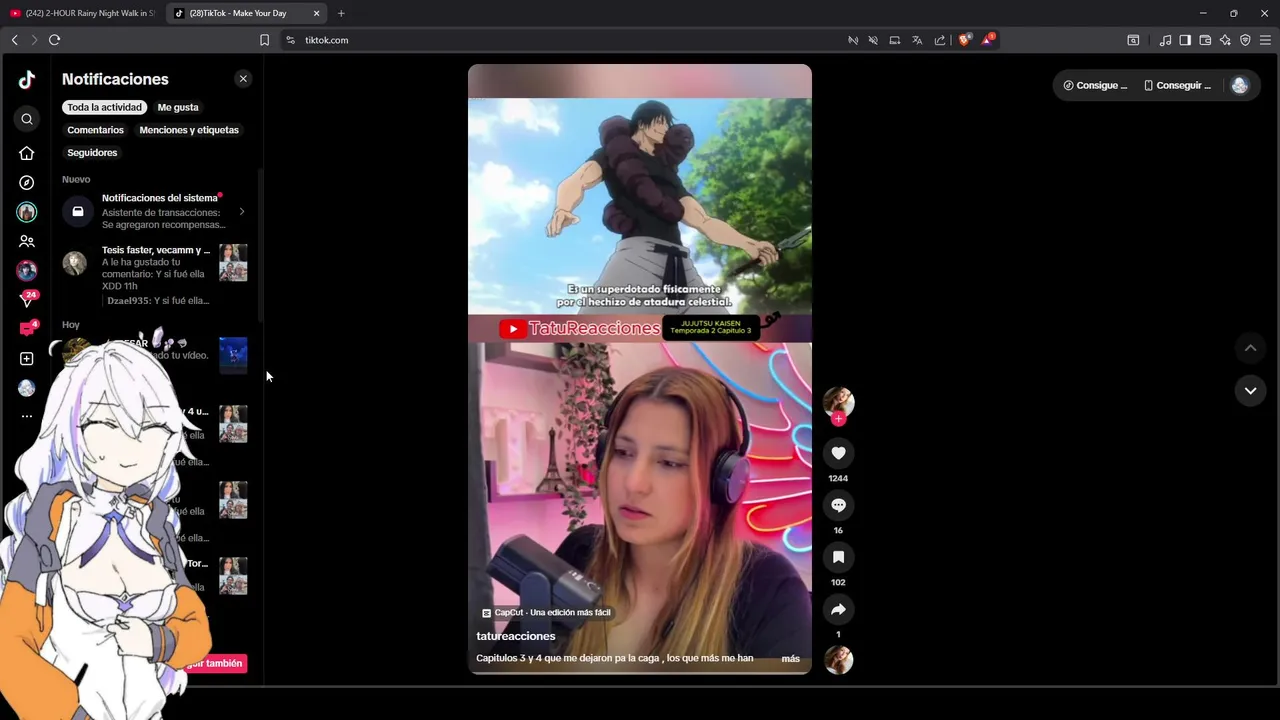
Task: Open Leo AI sparkle icon
Action: [1225, 40]
